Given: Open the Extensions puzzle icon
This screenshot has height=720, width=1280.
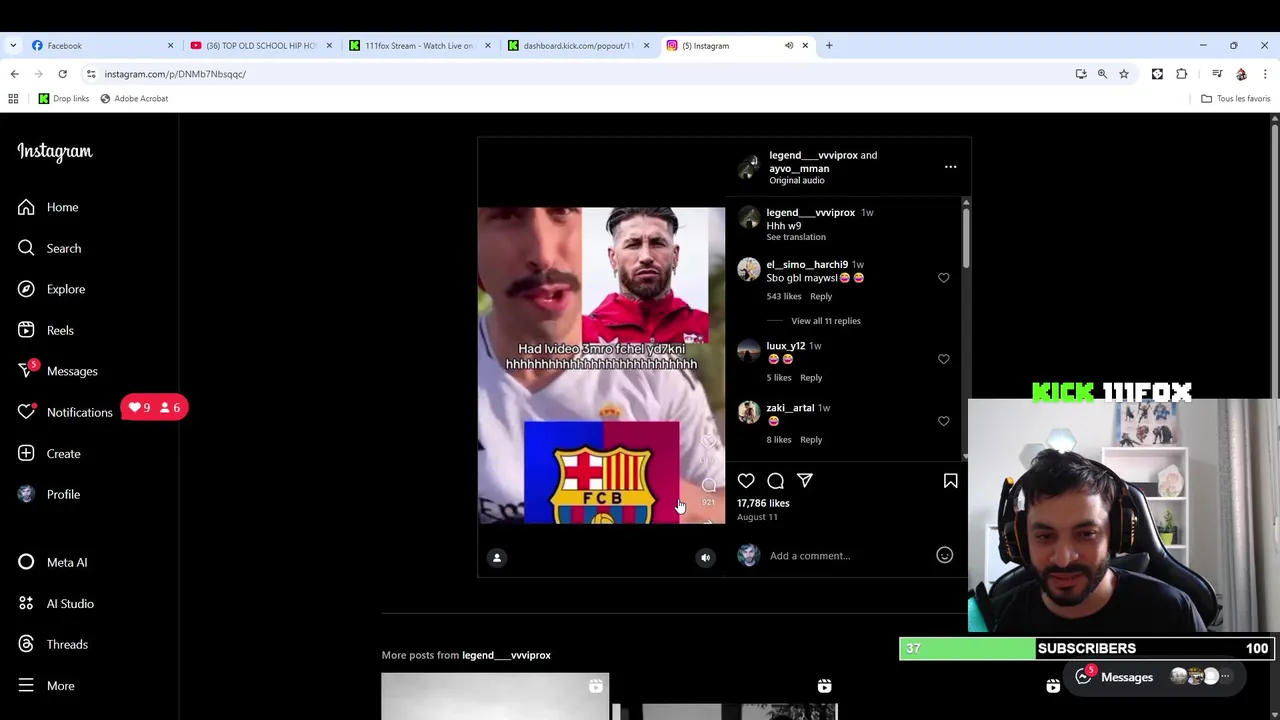Looking at the screenshot, I should pos(1181,74).
